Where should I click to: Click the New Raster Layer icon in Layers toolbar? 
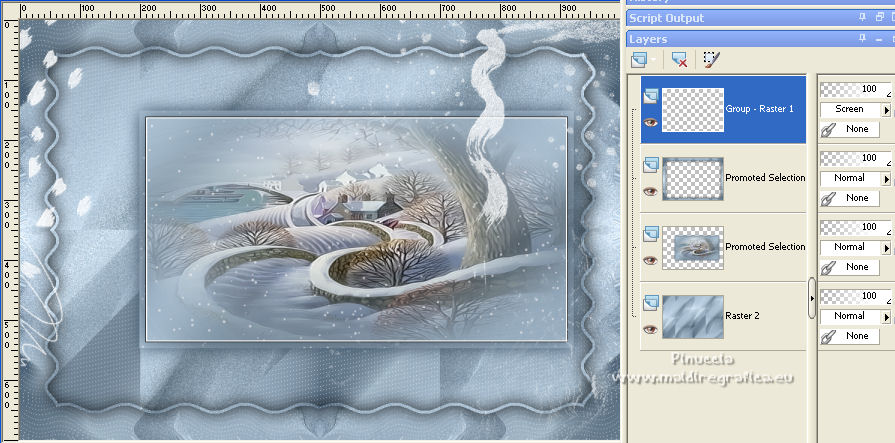point(639,59)
